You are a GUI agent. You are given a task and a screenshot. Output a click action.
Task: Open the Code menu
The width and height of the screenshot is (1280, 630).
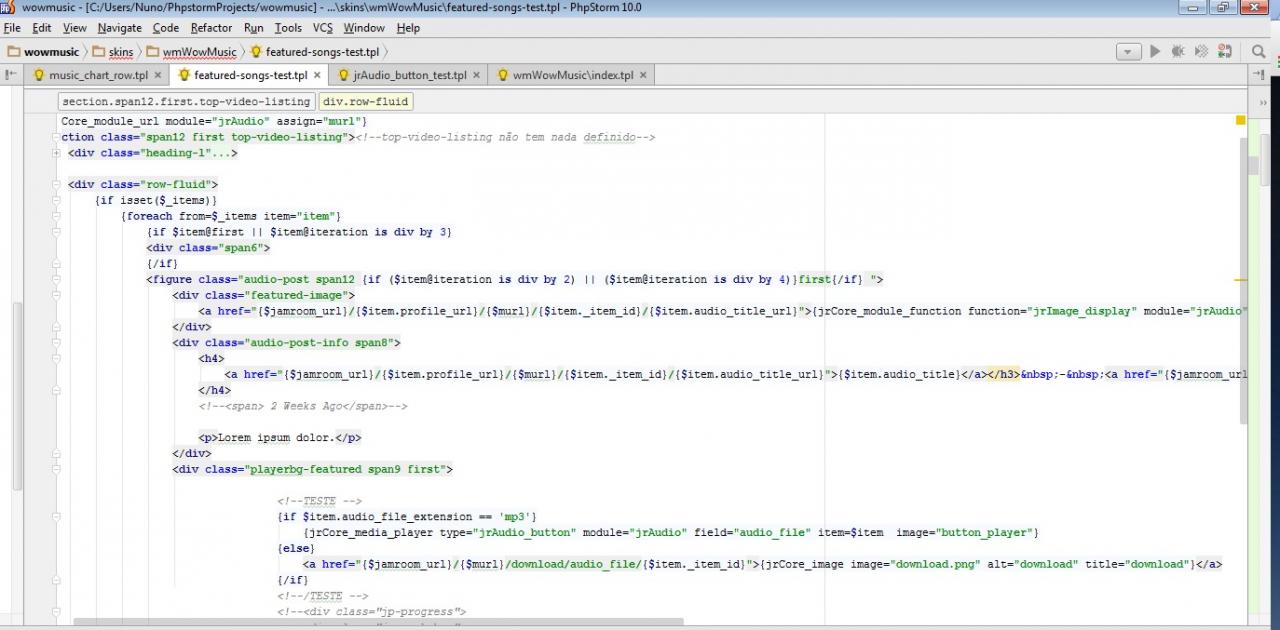(166, 28)
